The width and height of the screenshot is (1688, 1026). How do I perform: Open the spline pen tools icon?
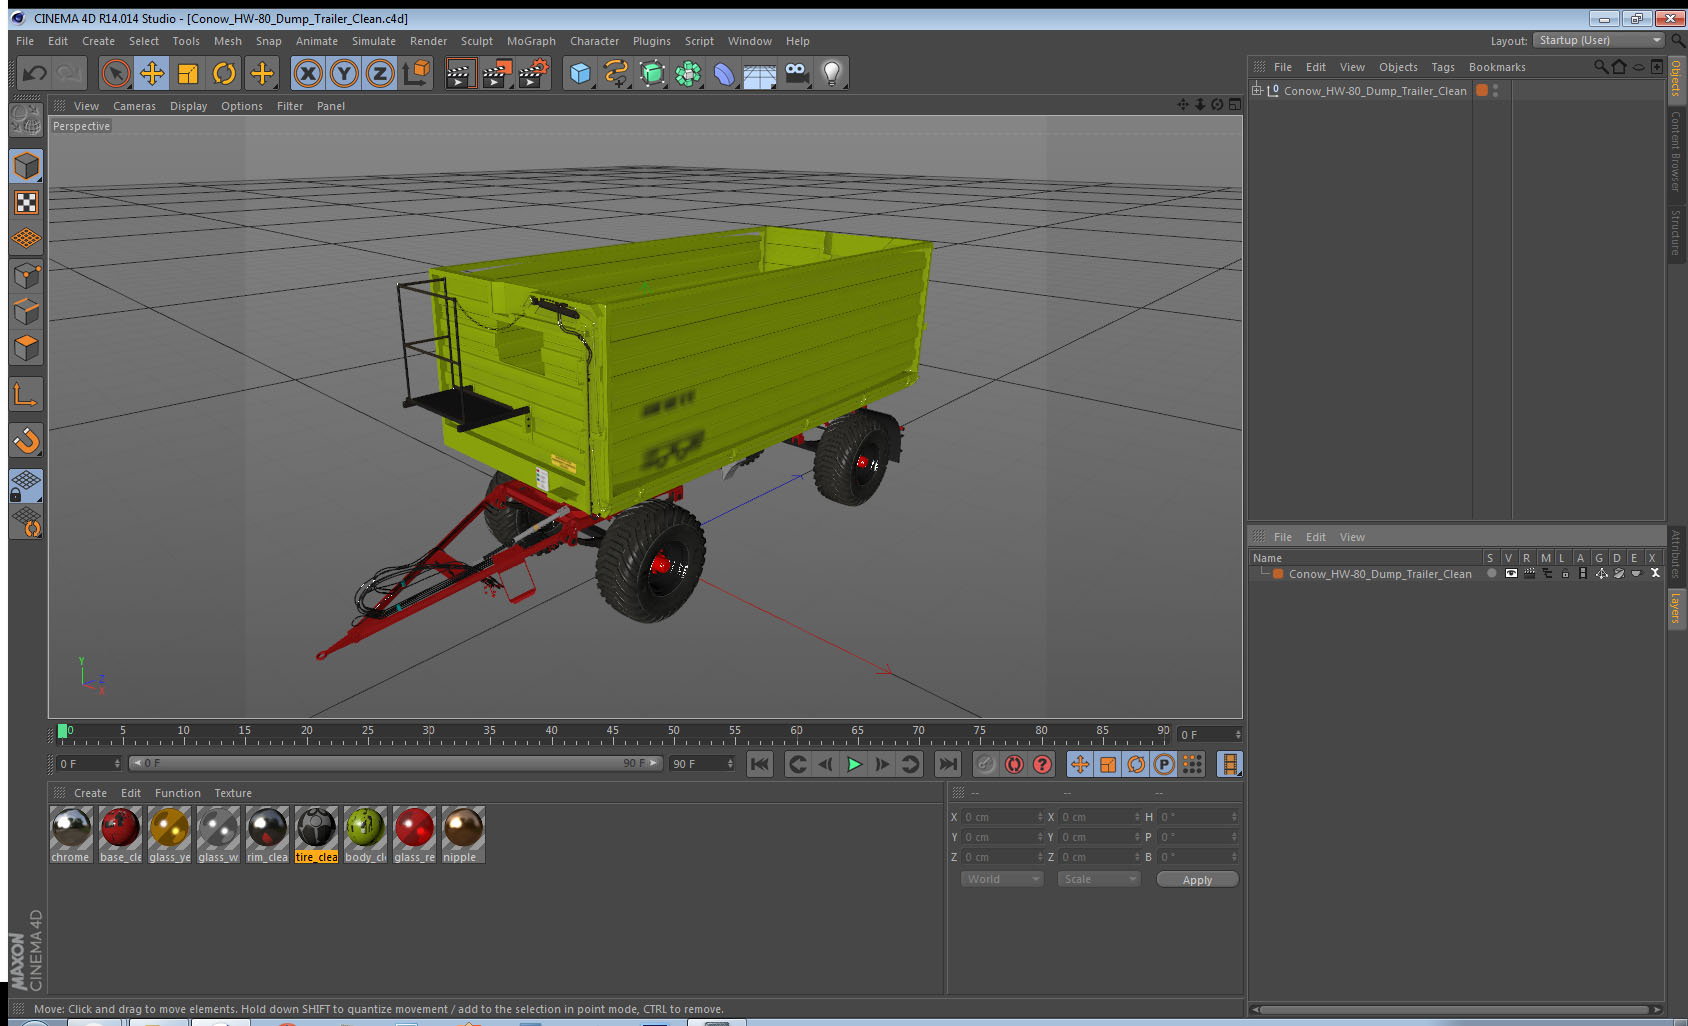616,73
